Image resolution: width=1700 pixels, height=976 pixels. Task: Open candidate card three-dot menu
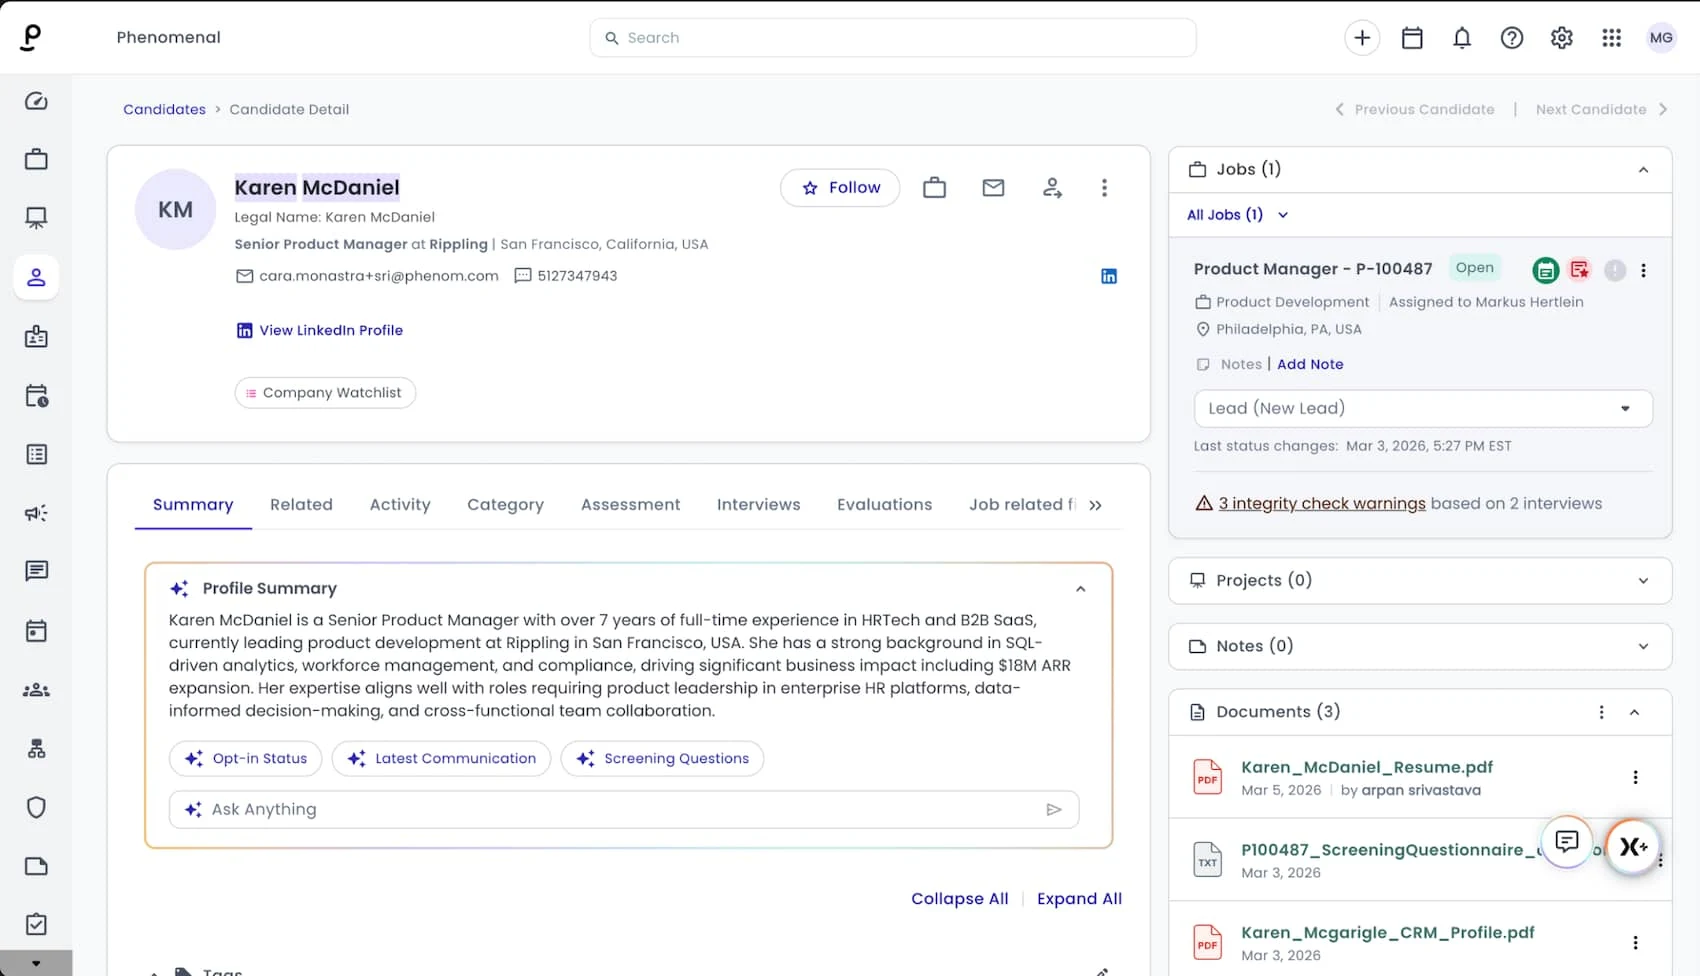pos(1104,187)
